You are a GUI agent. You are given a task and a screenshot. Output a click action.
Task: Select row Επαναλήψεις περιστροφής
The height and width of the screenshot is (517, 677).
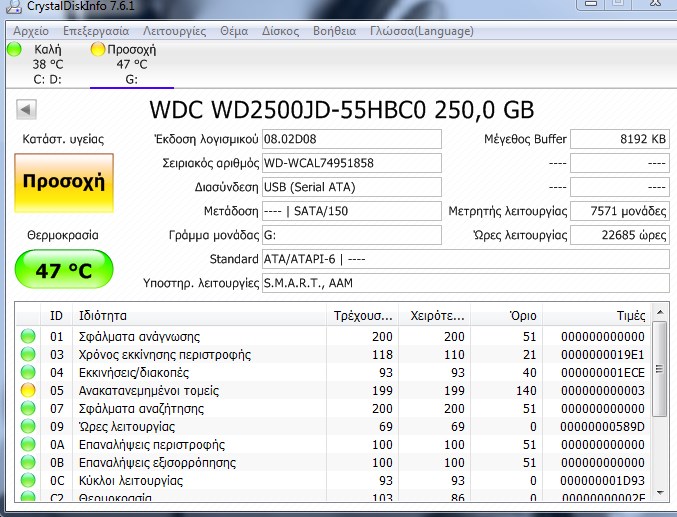coord(333,444)
